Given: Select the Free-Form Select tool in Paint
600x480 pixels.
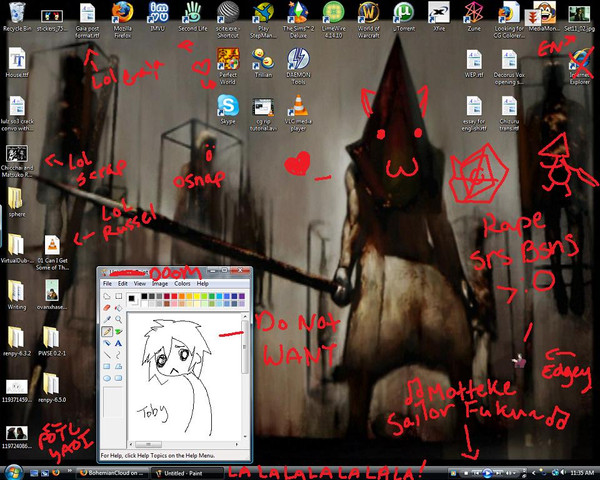Looking at the screenshot, I should coord(107,296).
